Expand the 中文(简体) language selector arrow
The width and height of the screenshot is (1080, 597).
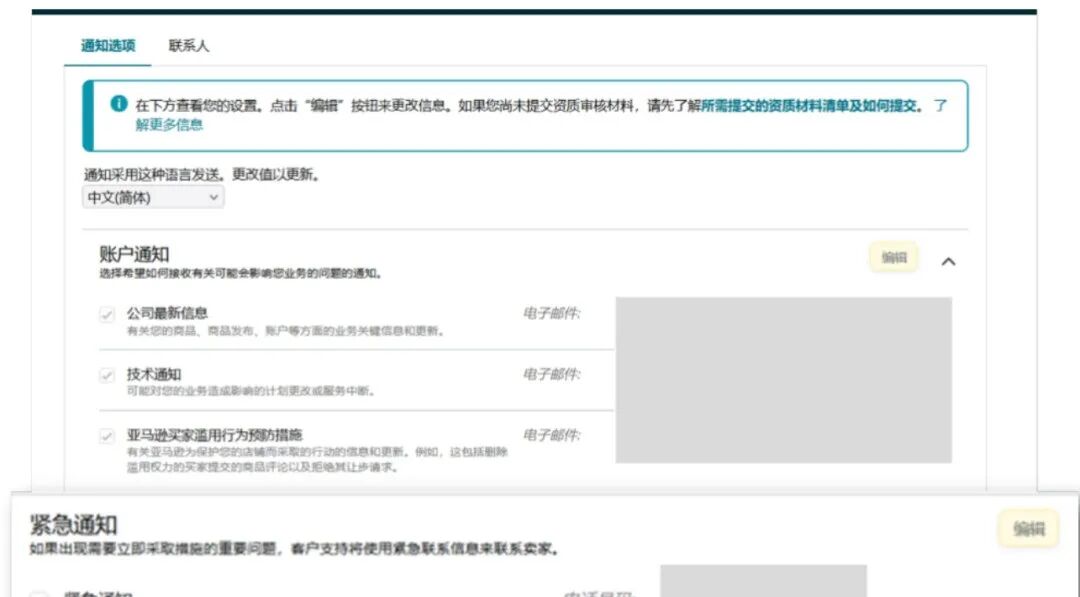click(x=214, y=197)
